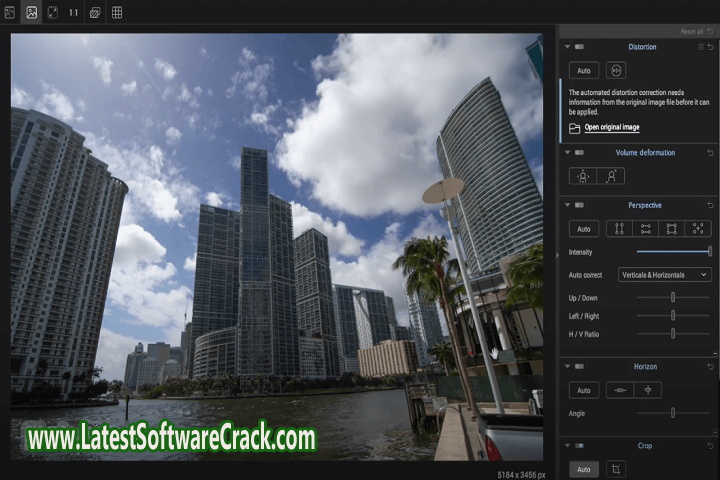Select the manual distortion type icon
This screenshot has height=480, width=720.
click(x=616, y=71)
